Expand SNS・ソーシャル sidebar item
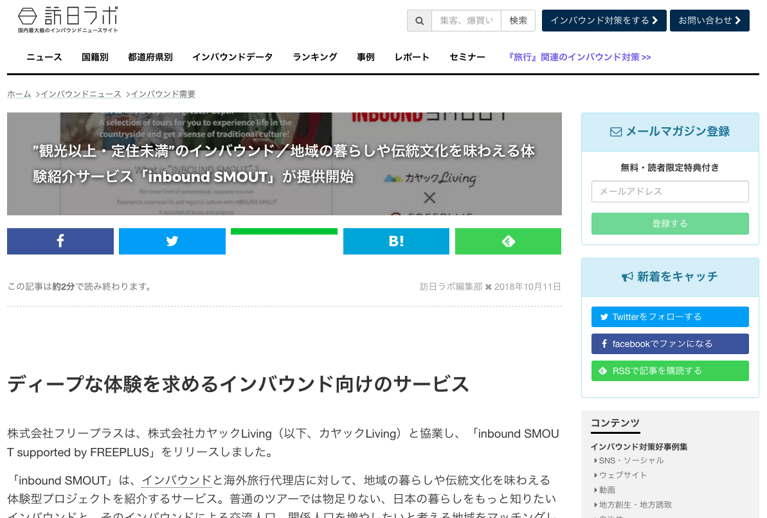Screen dimensions: 767x518 point(631,461)
